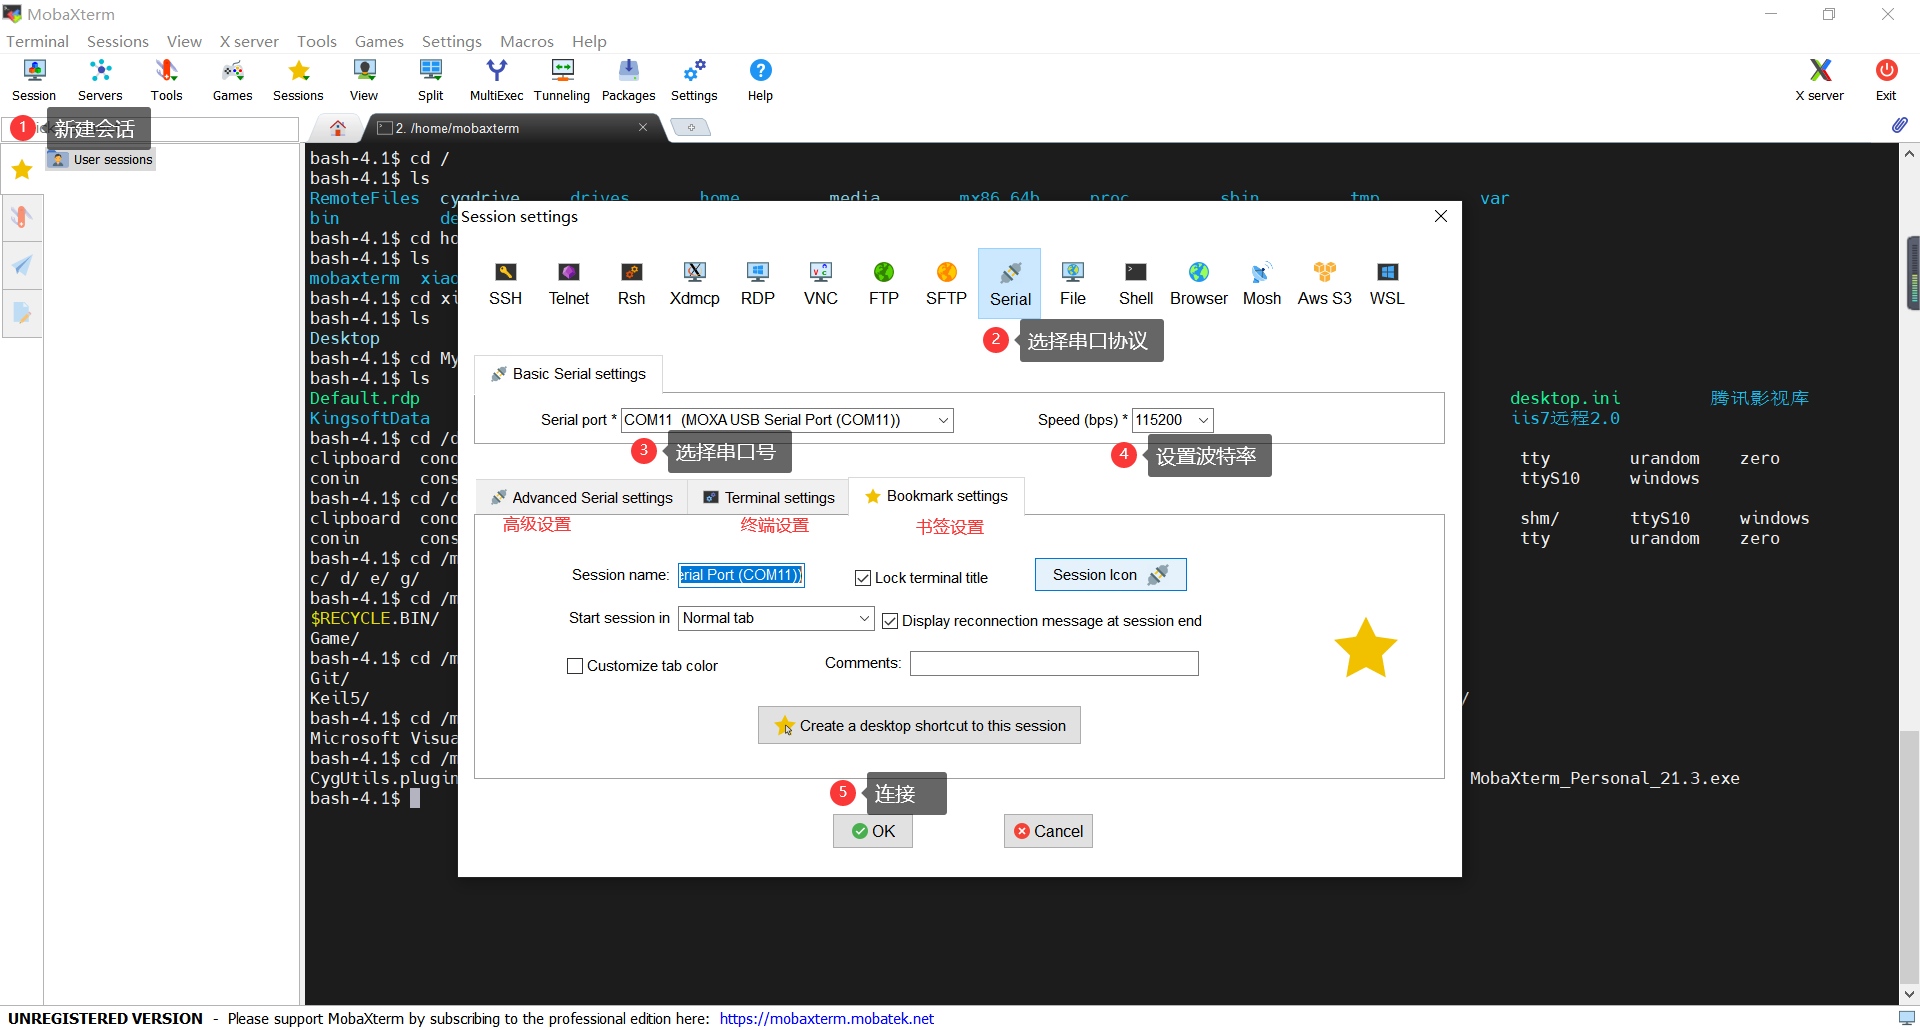Expand the Start session in dropdown
This screenshot has width=1920, height=1030.
[864, 618]
